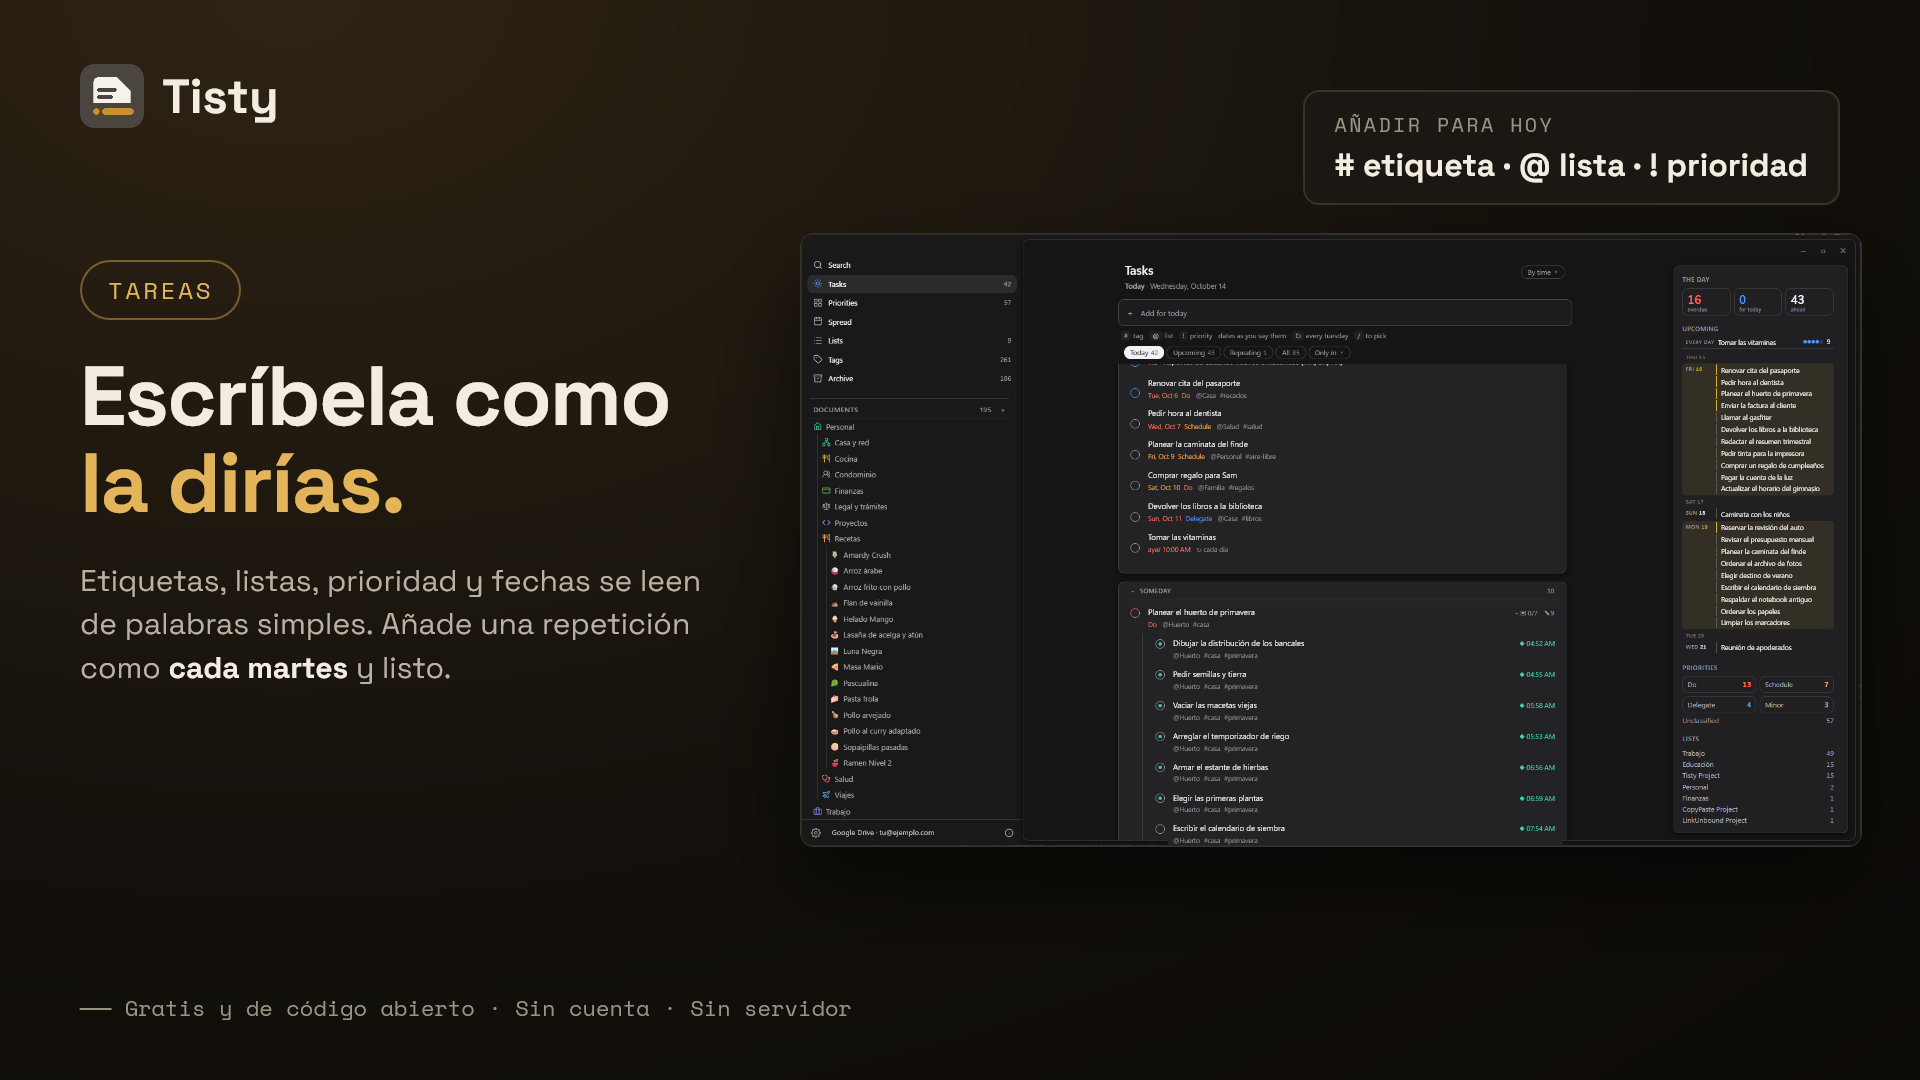Open the Only in filter dropdown
The height and width of the screenshot is (1080, 1920).
(x=1329, y=353)
